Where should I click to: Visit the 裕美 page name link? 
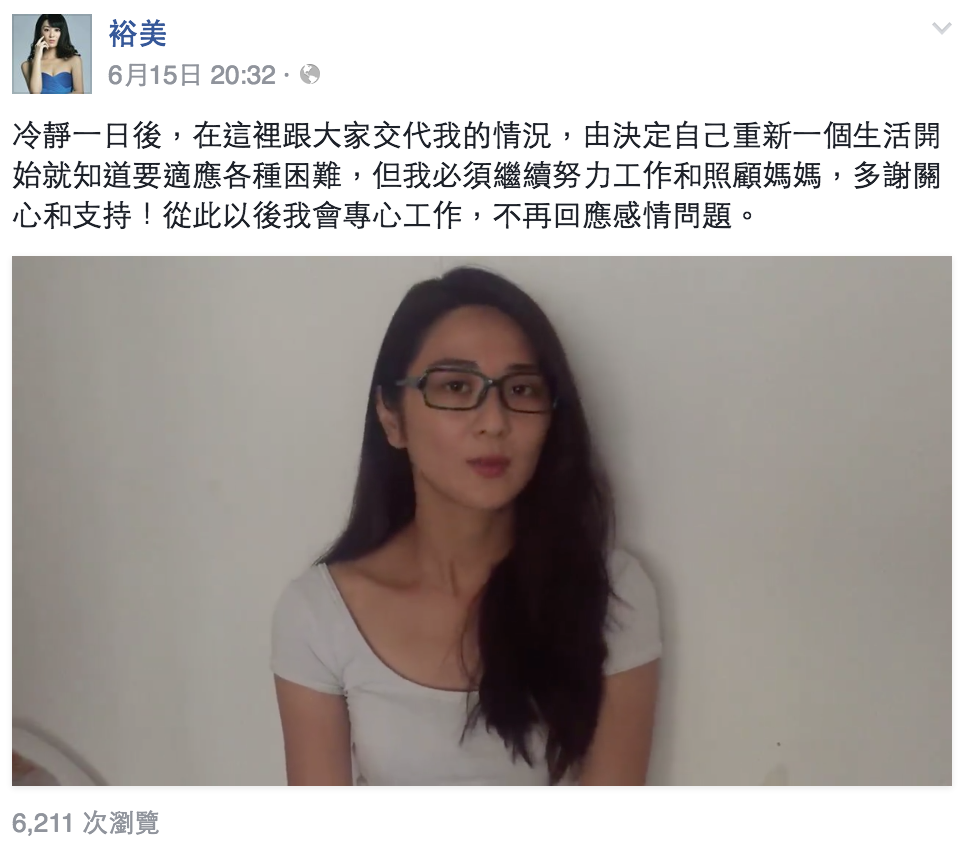pos(138,33)
